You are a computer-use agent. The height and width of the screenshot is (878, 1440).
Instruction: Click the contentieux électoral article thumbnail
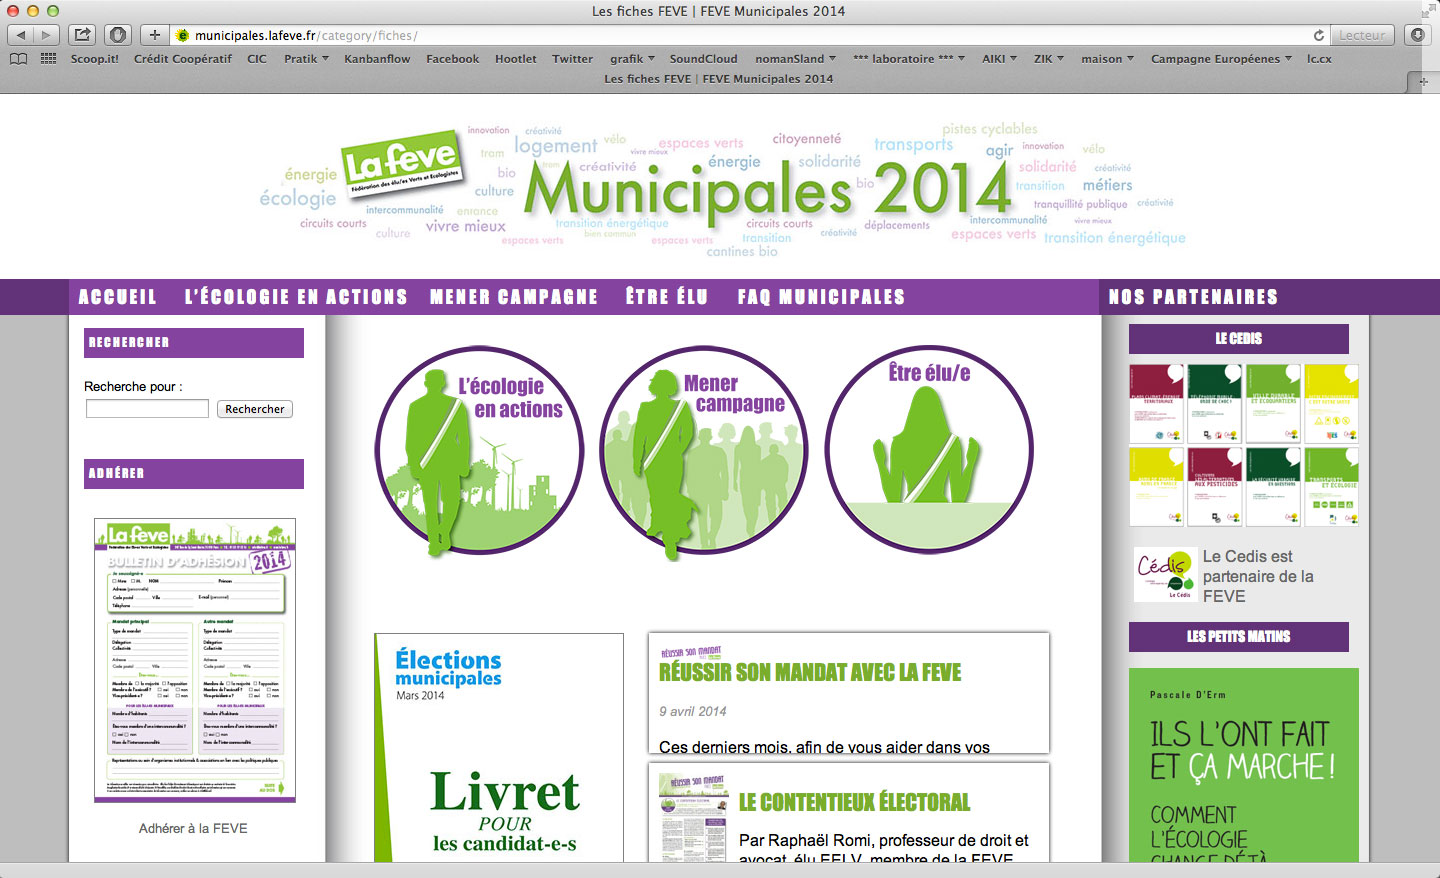pyautogui.click(x=693, y=817)
